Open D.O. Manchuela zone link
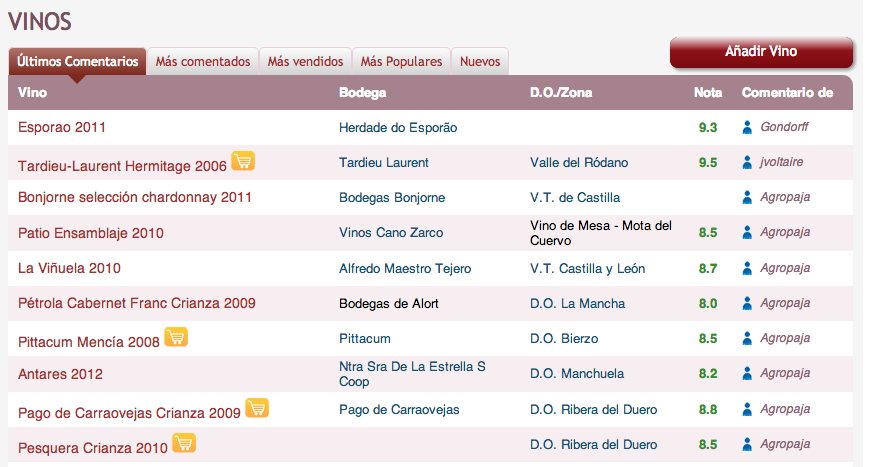This screenshot has height=467, width=870. pos(576,373)
